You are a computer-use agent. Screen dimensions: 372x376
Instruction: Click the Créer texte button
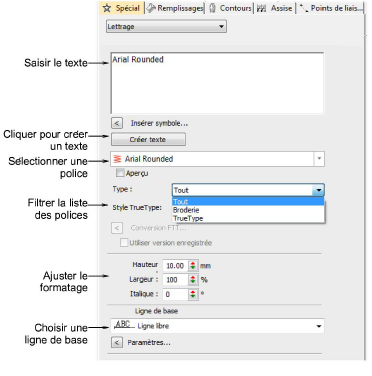click(148, 139)
